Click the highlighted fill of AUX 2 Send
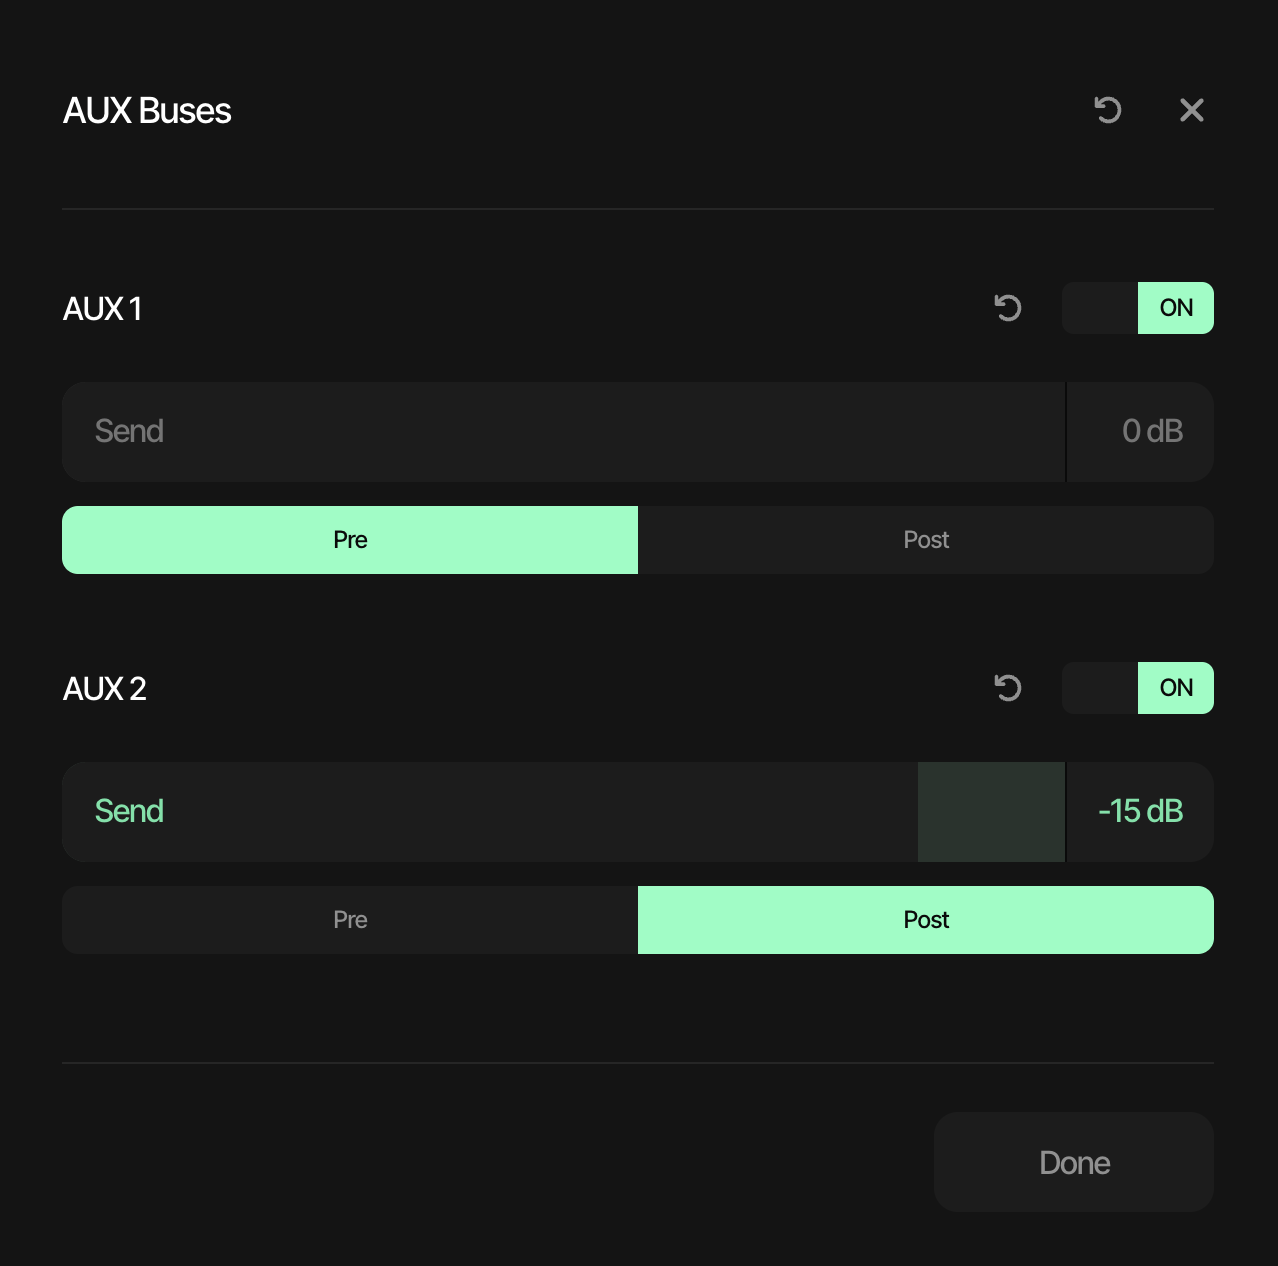Screen dimensions: 1278x1266 (991, 812)
